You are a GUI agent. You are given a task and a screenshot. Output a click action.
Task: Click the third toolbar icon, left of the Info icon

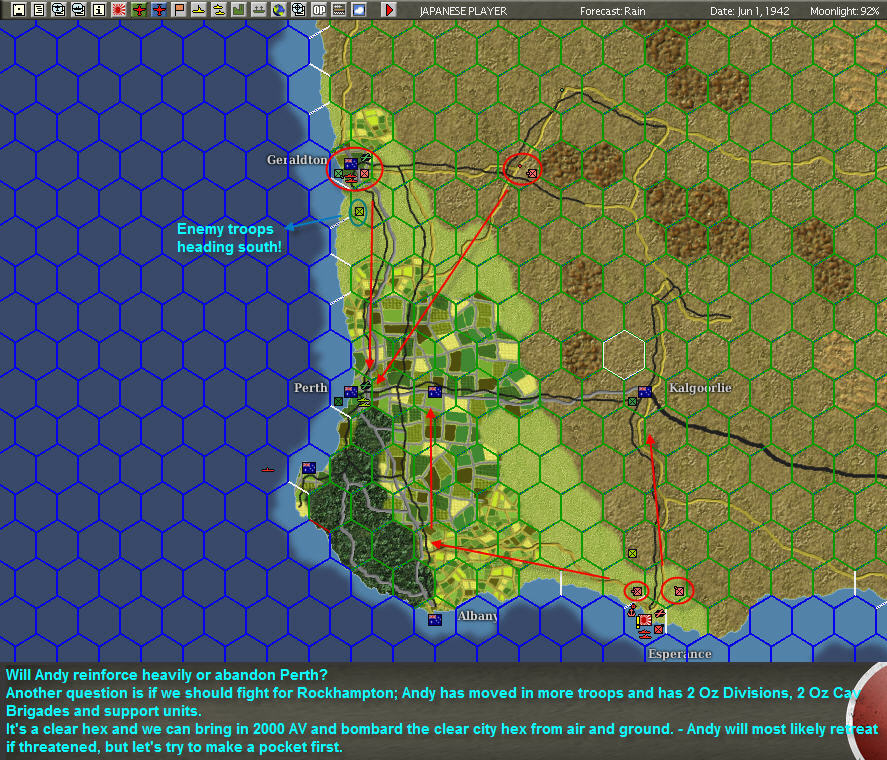click(x=58, y=10)
